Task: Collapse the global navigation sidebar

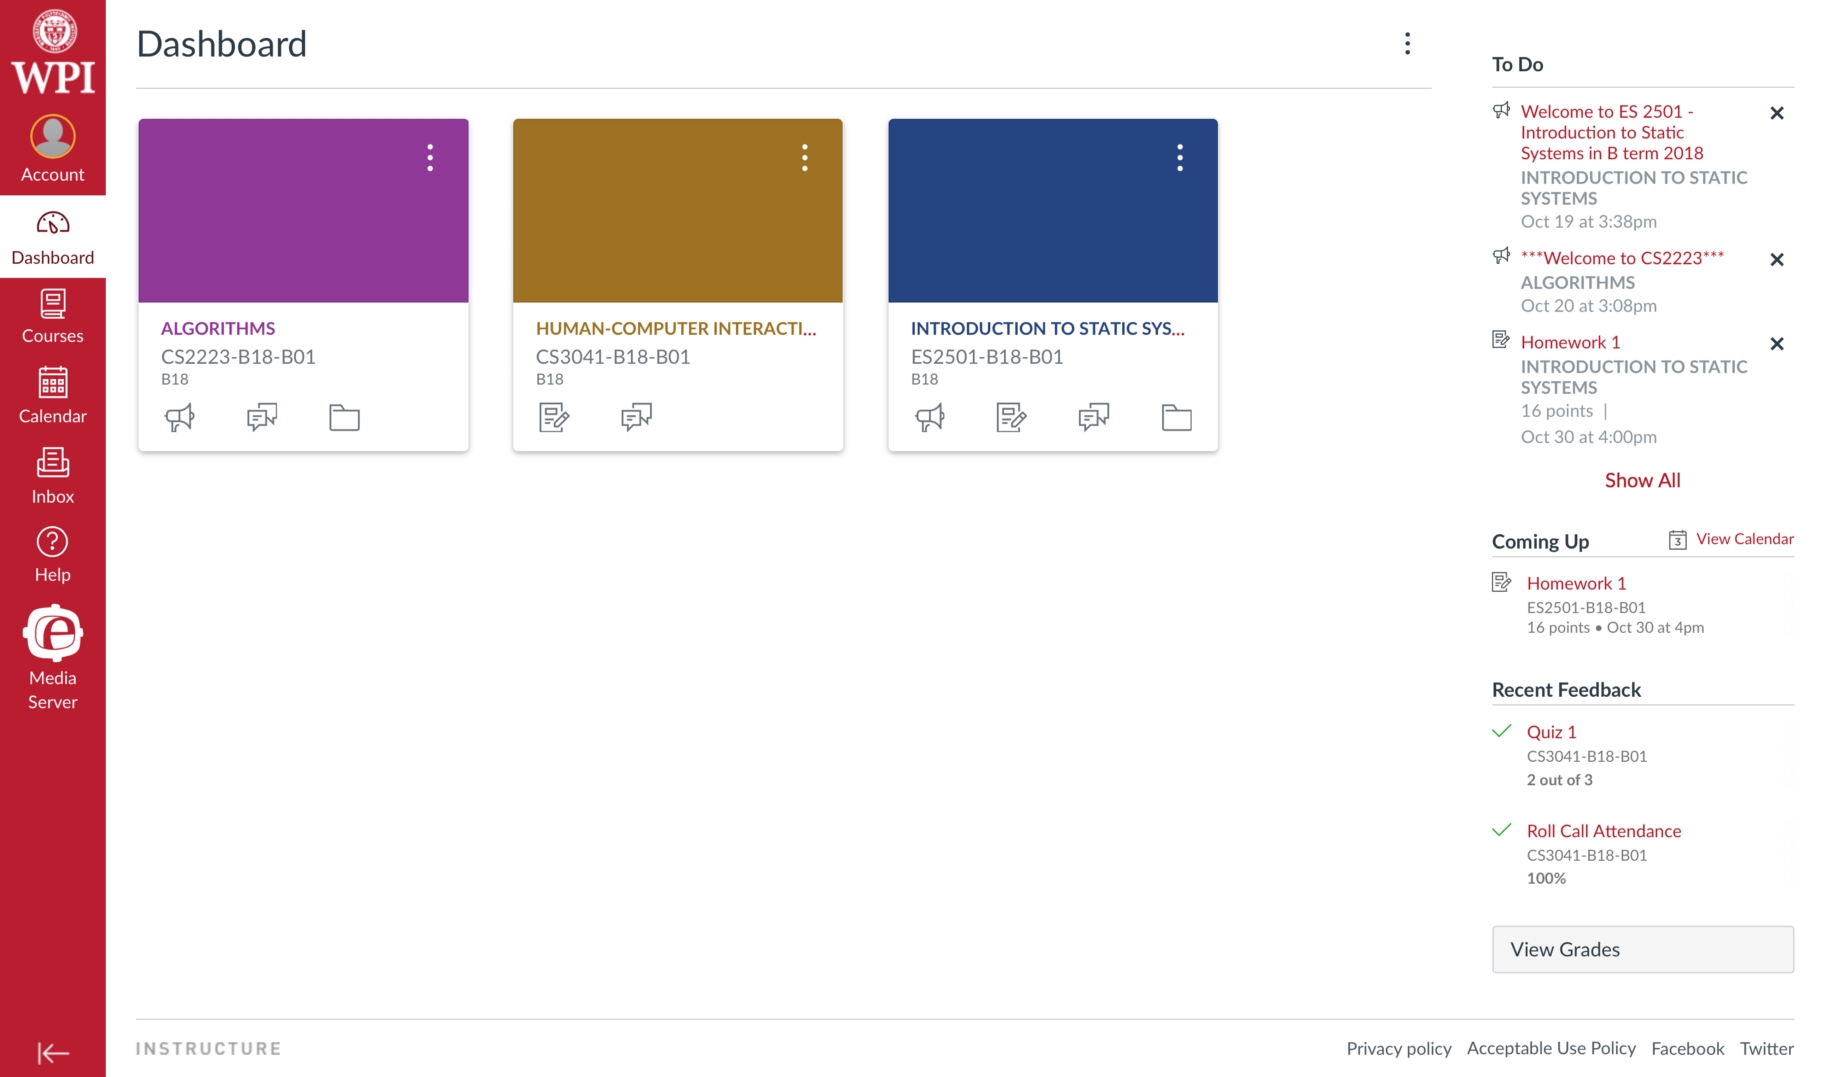Action: tap(53, 1052)
